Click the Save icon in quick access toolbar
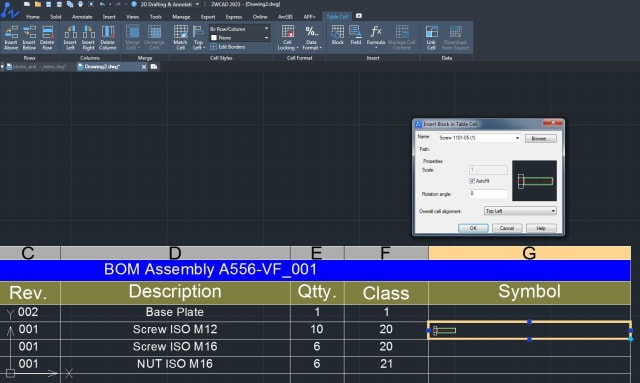Screen dimensions: 640x383 (x=49, y=4)
